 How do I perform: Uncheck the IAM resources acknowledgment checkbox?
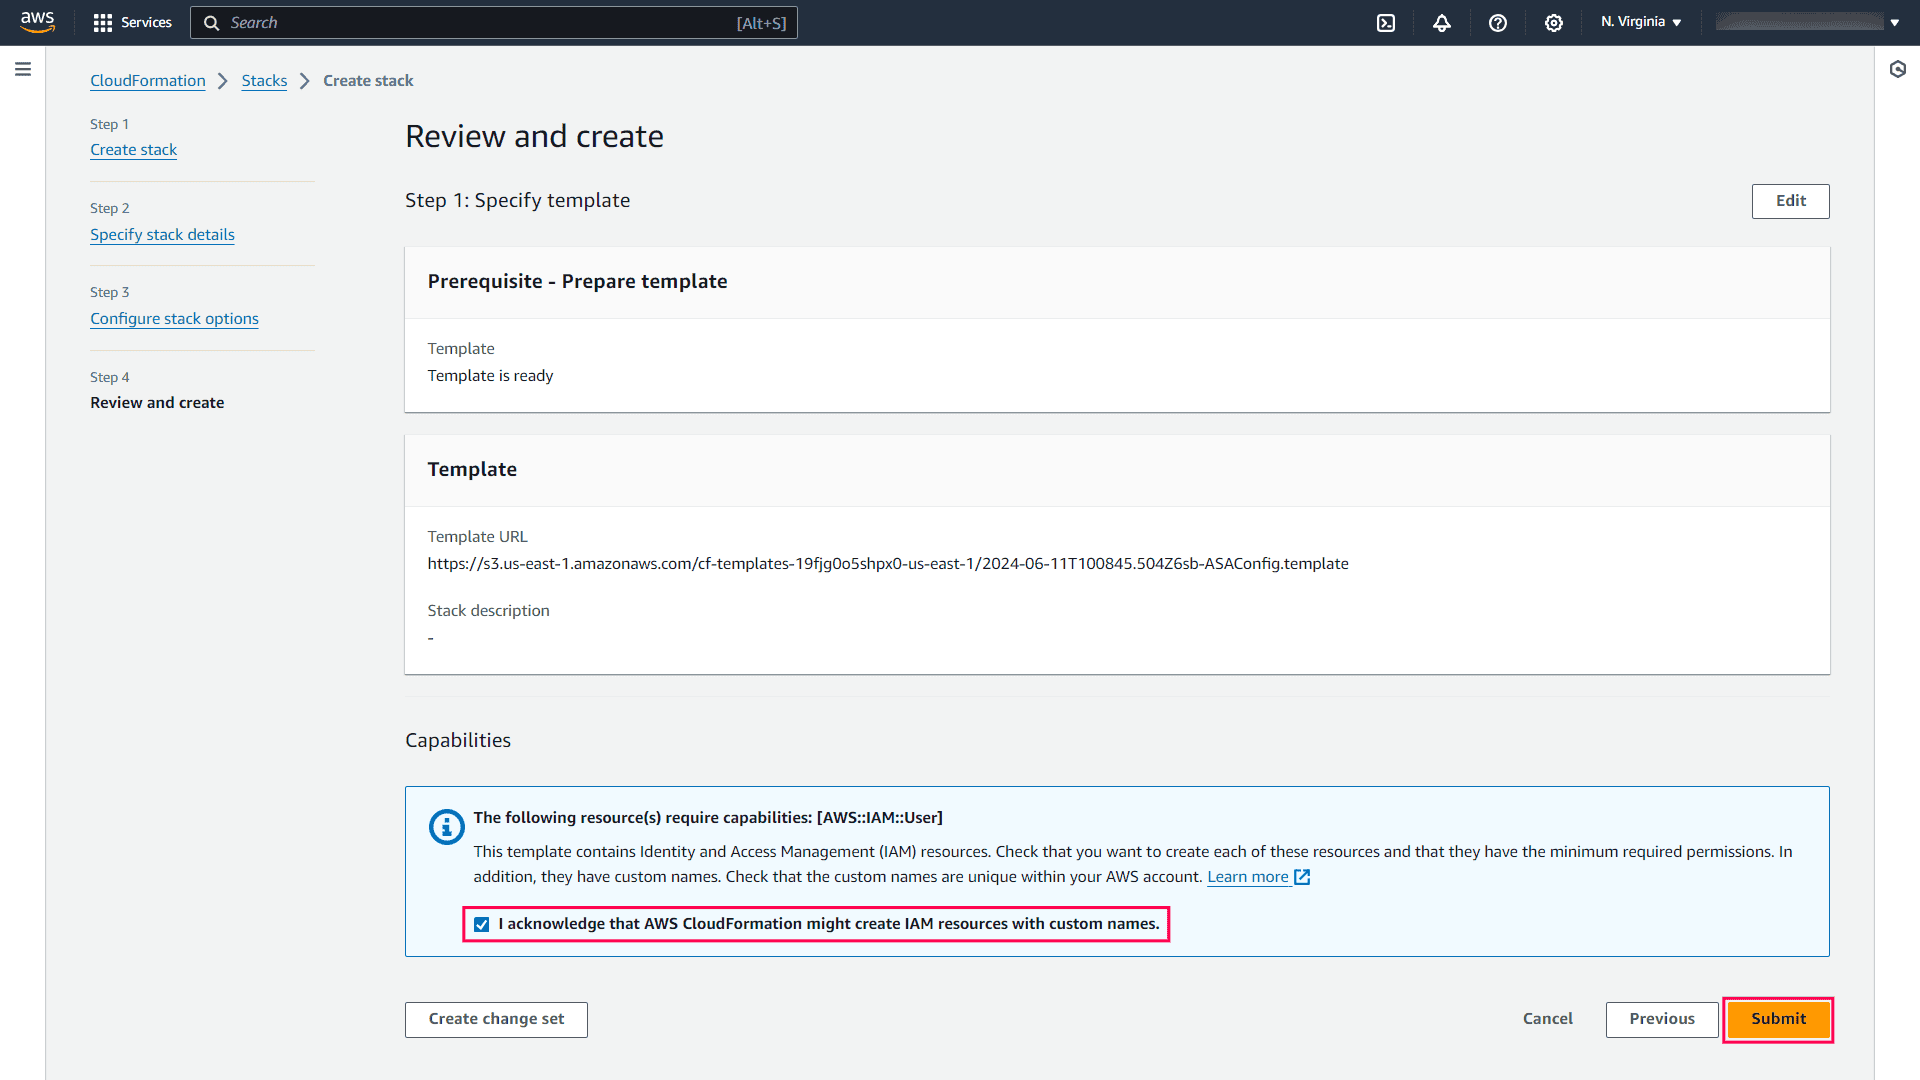click(482, 924)
